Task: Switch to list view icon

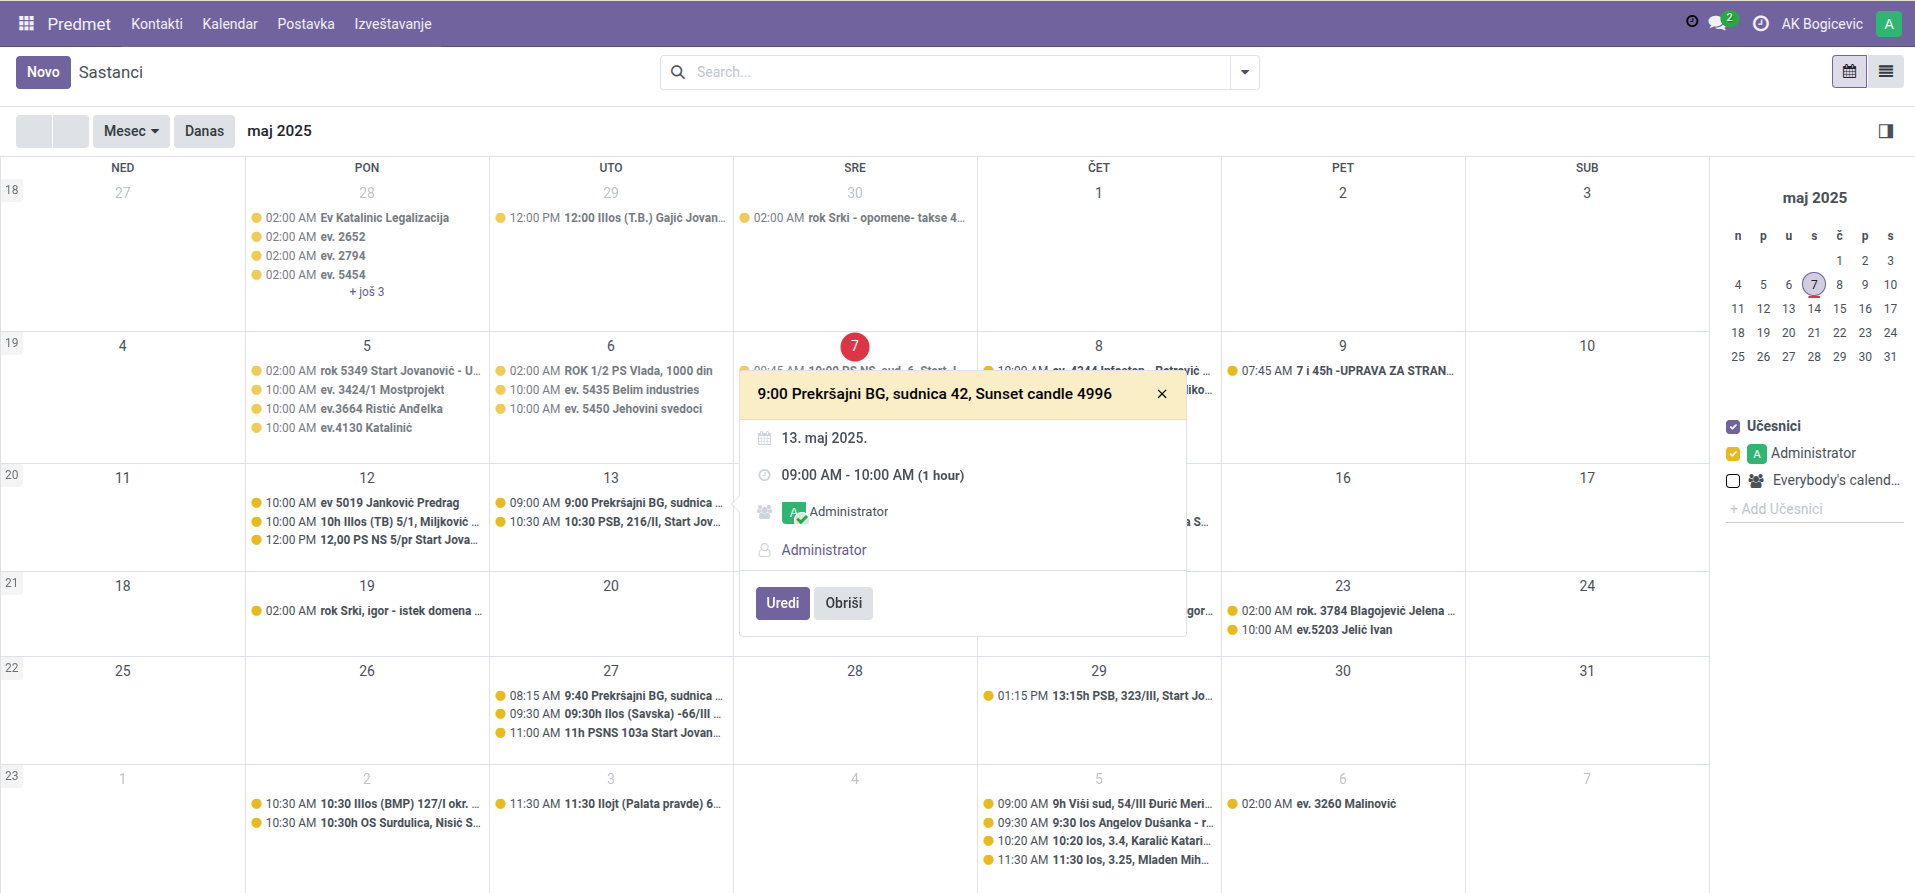Action: 1886,72
